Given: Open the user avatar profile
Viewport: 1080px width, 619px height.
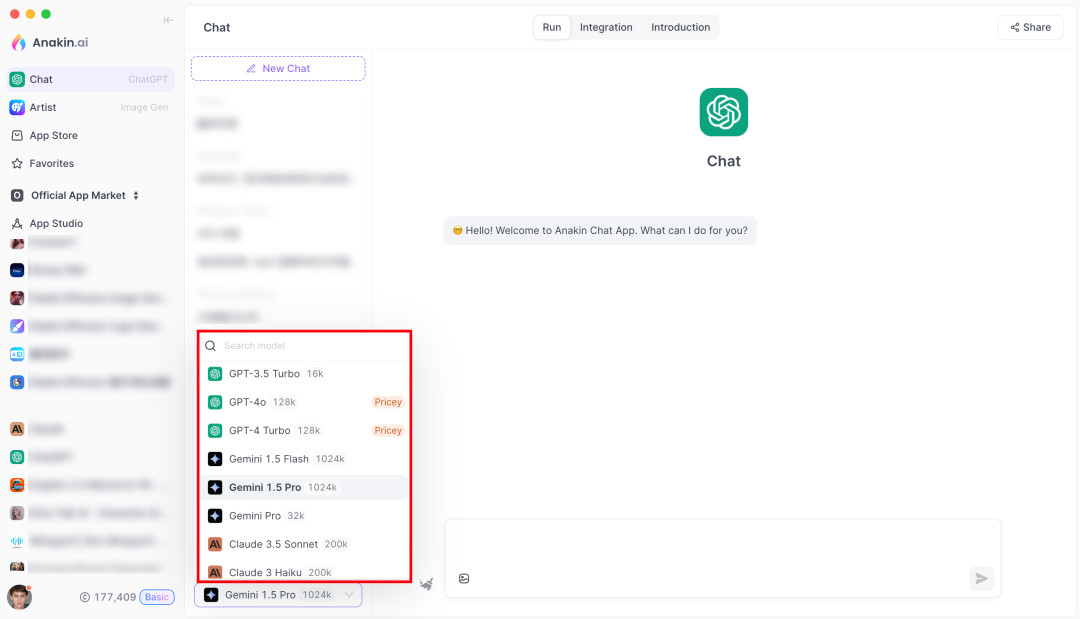Looking at the screenshot, I should [x=19, y=597].
